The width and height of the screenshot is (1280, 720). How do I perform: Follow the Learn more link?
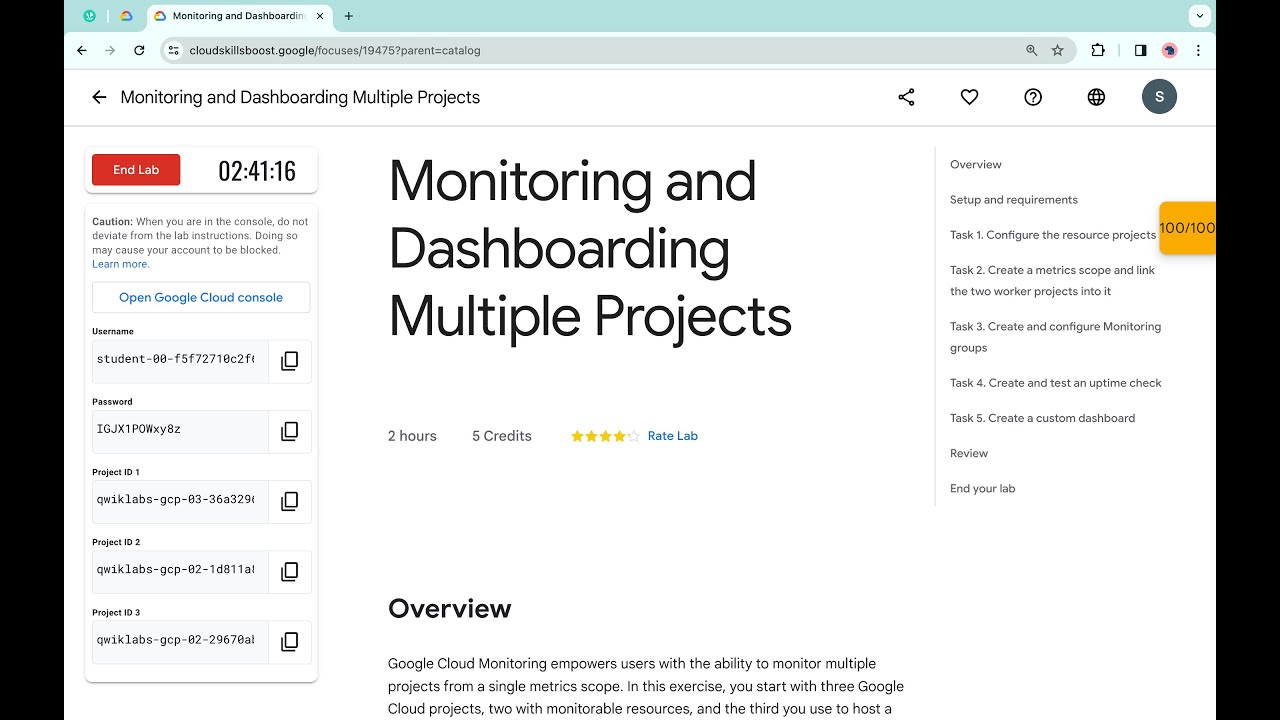tap(121, 264)
